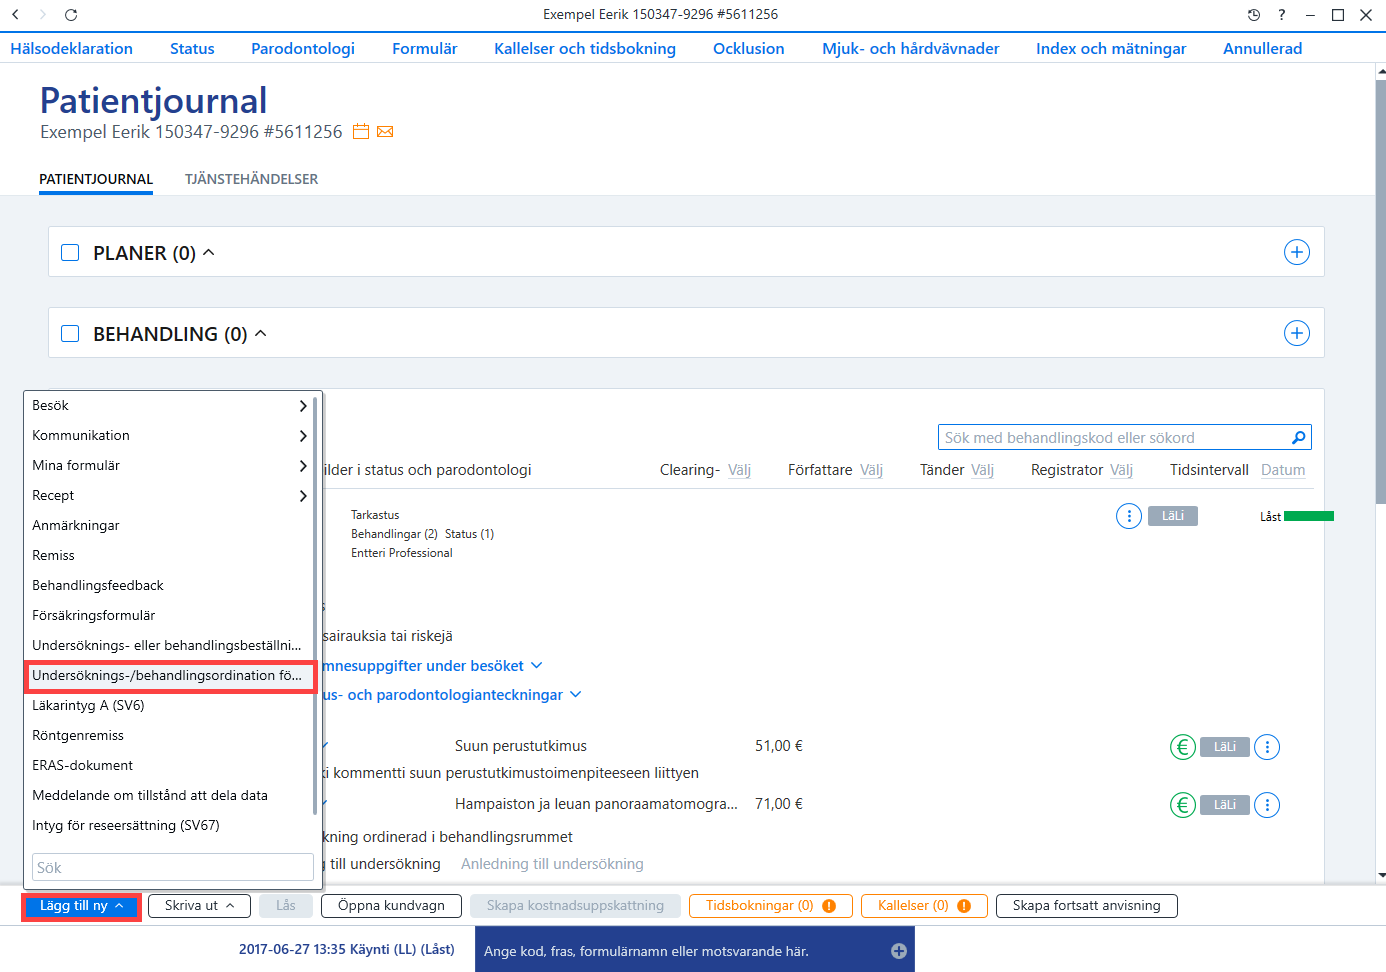The width and height of the screenshot is (1386, 972).
Task: Reload the page with refresh icon
Action: (x=71, y=15)
